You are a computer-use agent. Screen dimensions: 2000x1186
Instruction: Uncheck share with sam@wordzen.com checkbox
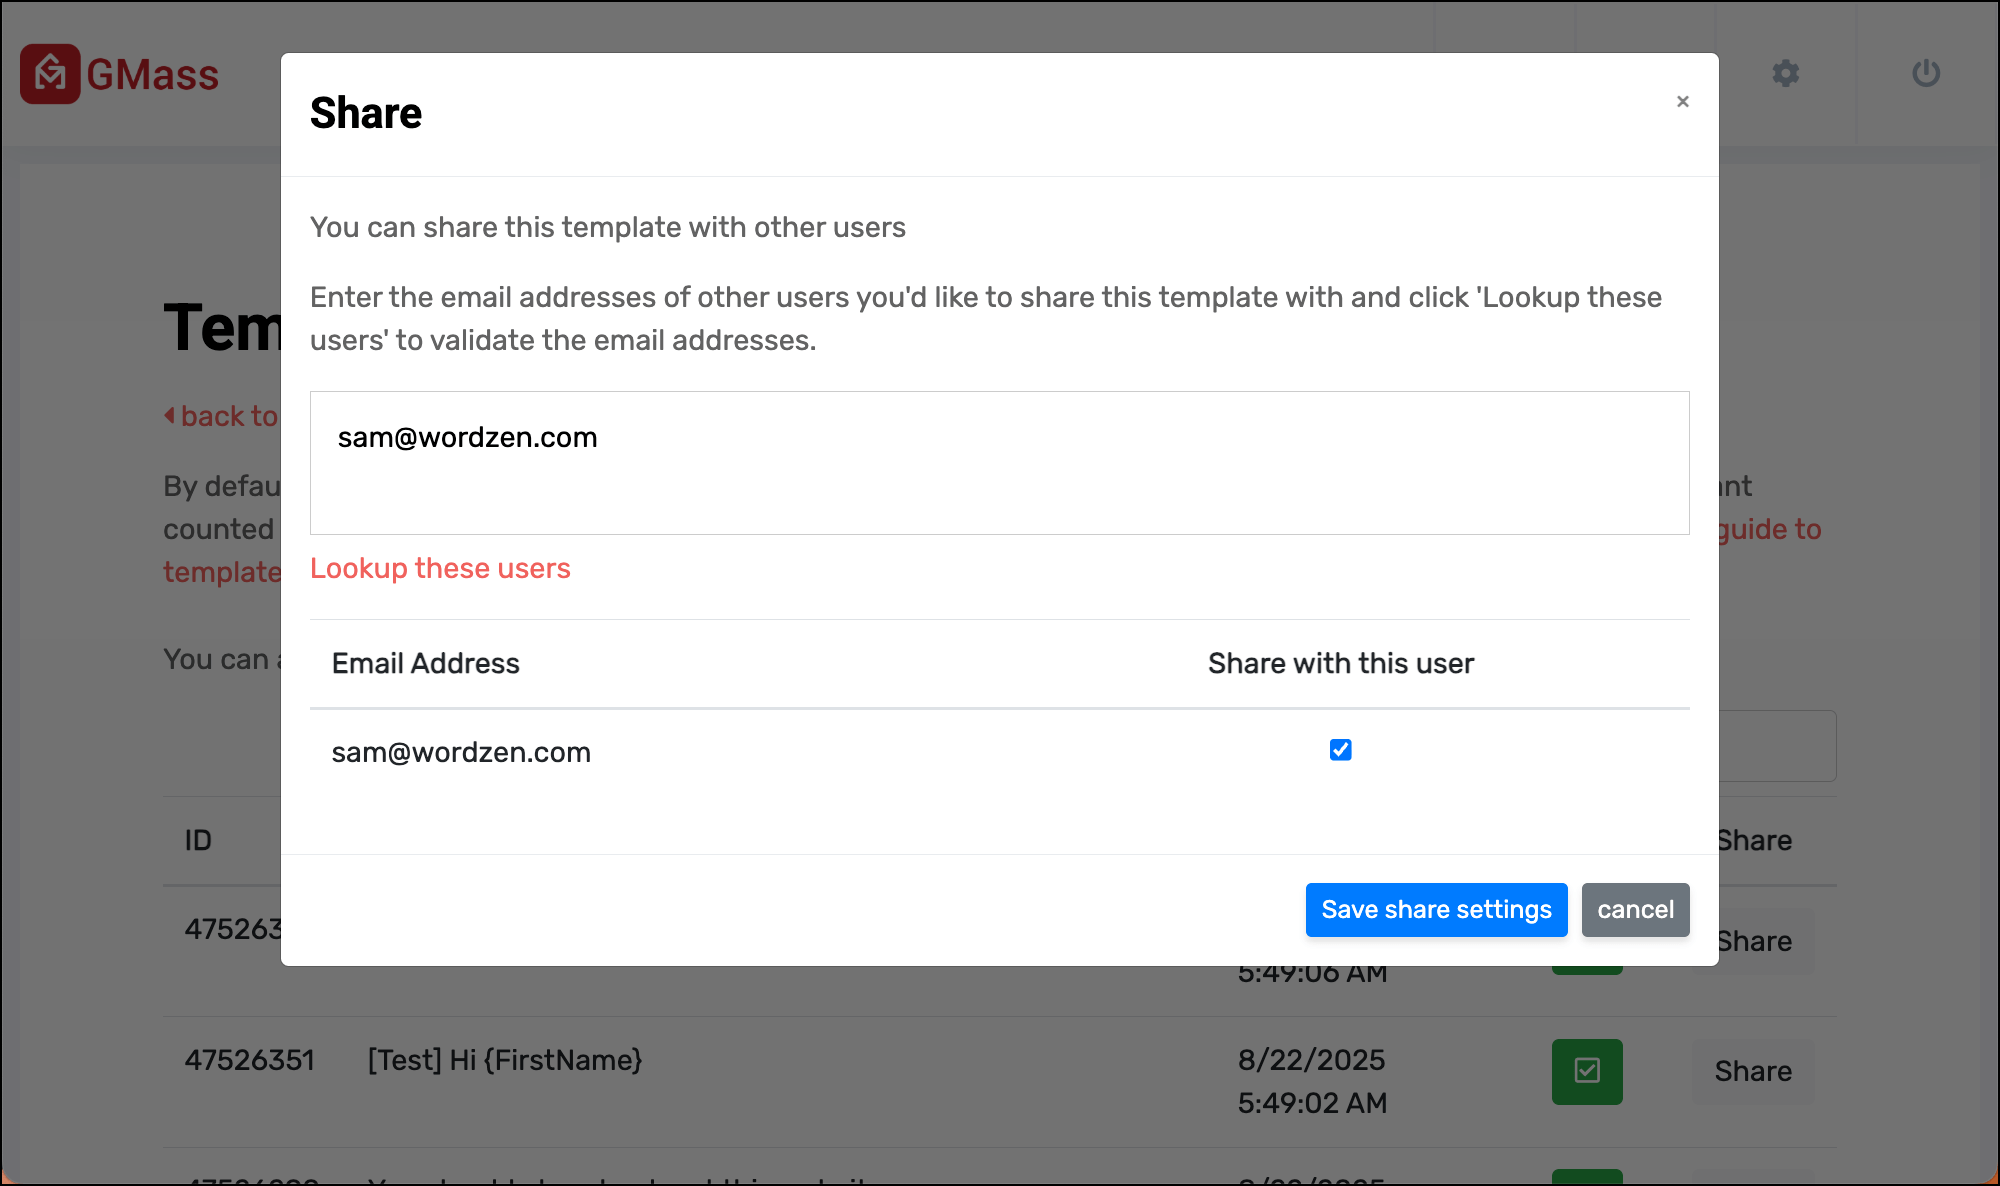[1340, 750]
